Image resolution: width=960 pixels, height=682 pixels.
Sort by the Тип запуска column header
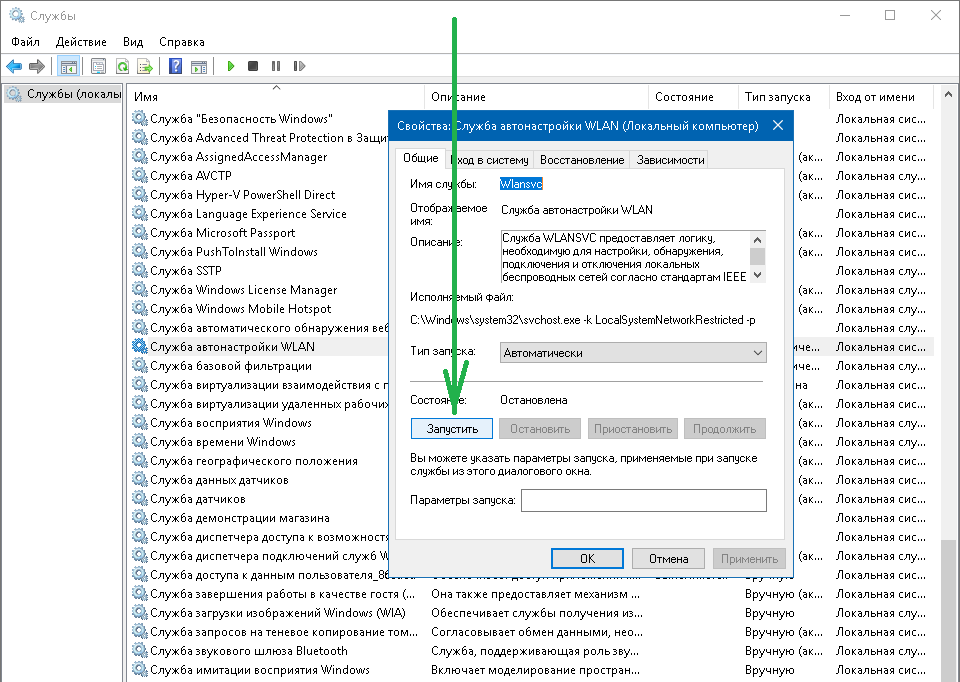(783, 97)
